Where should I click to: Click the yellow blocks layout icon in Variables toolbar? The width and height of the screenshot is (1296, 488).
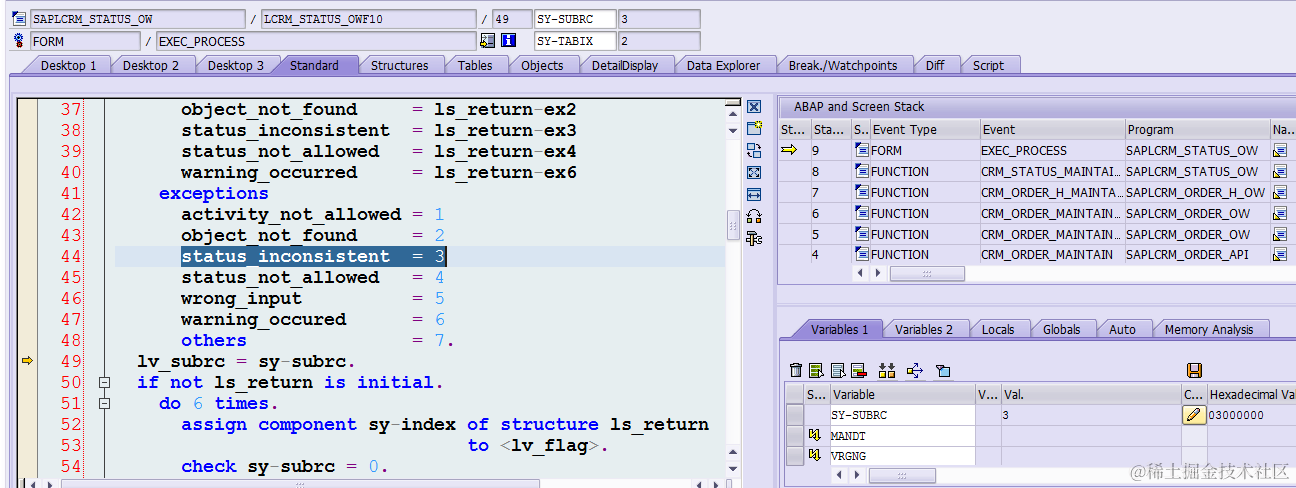click(x=887, y=371)
